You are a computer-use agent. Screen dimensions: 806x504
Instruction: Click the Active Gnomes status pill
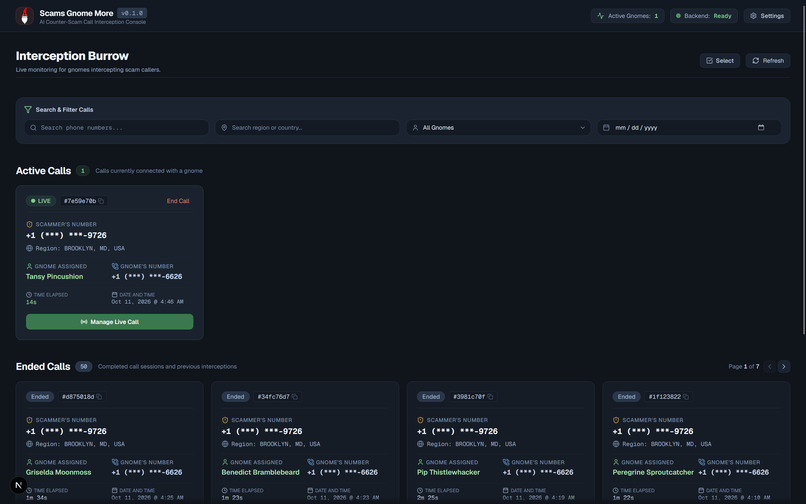627,16
